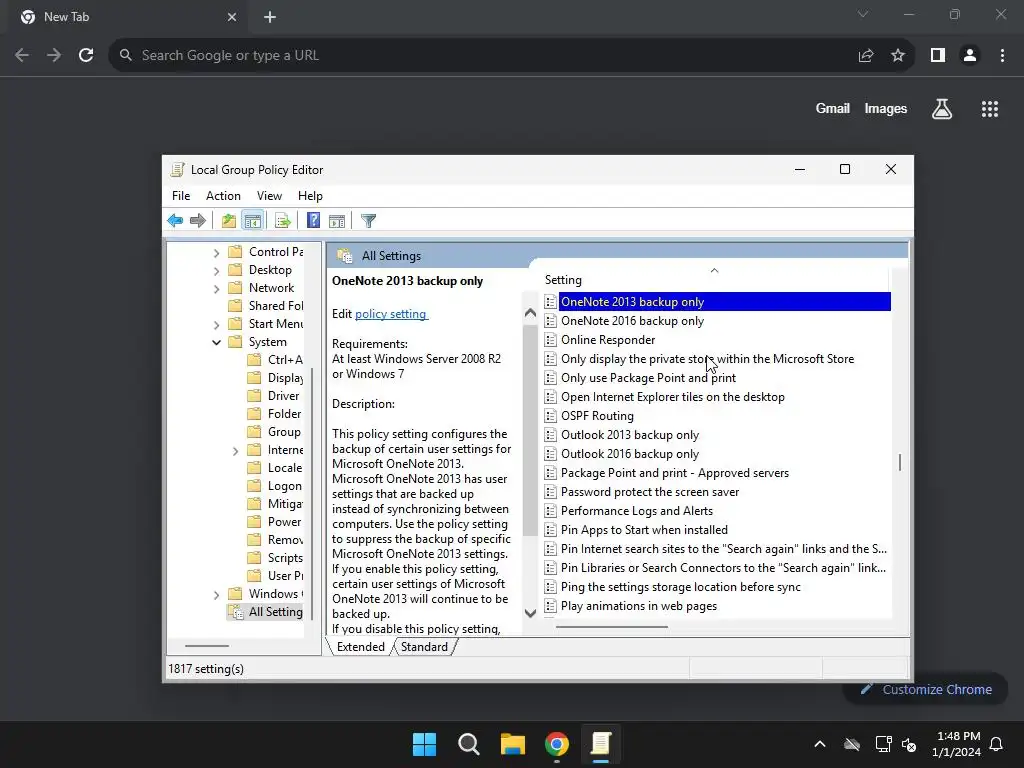The height and width of the screenshot is (768, 1024).
Task: Open the Windows Start button
Action: pos(424,744)
